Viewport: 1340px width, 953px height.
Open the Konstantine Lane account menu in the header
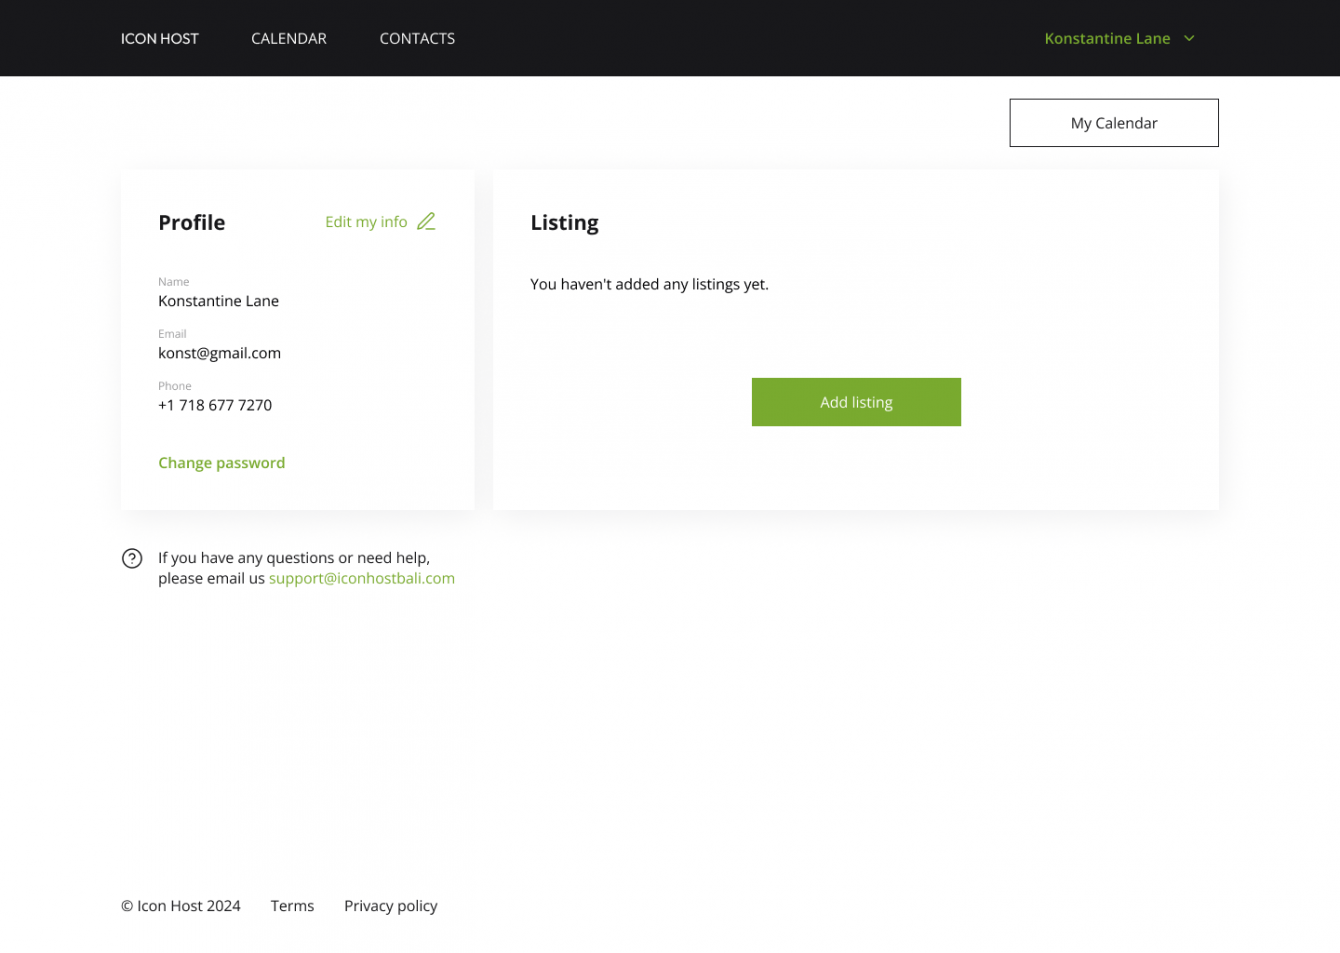tap(1107, 38)
